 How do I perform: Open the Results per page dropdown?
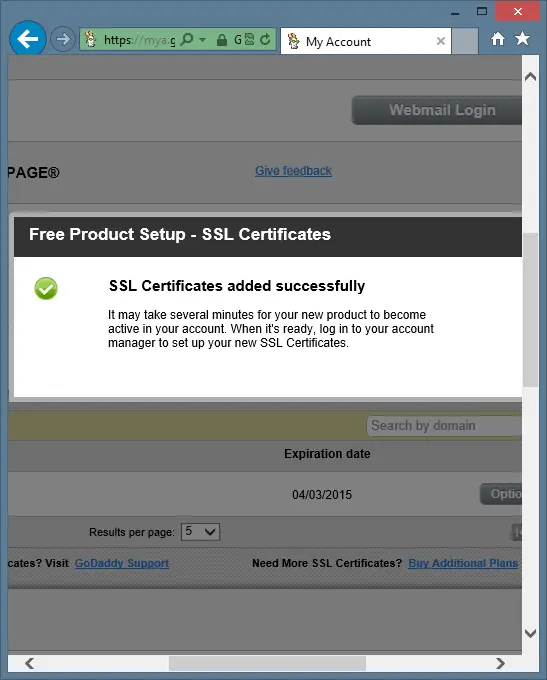tap(200, 532)
